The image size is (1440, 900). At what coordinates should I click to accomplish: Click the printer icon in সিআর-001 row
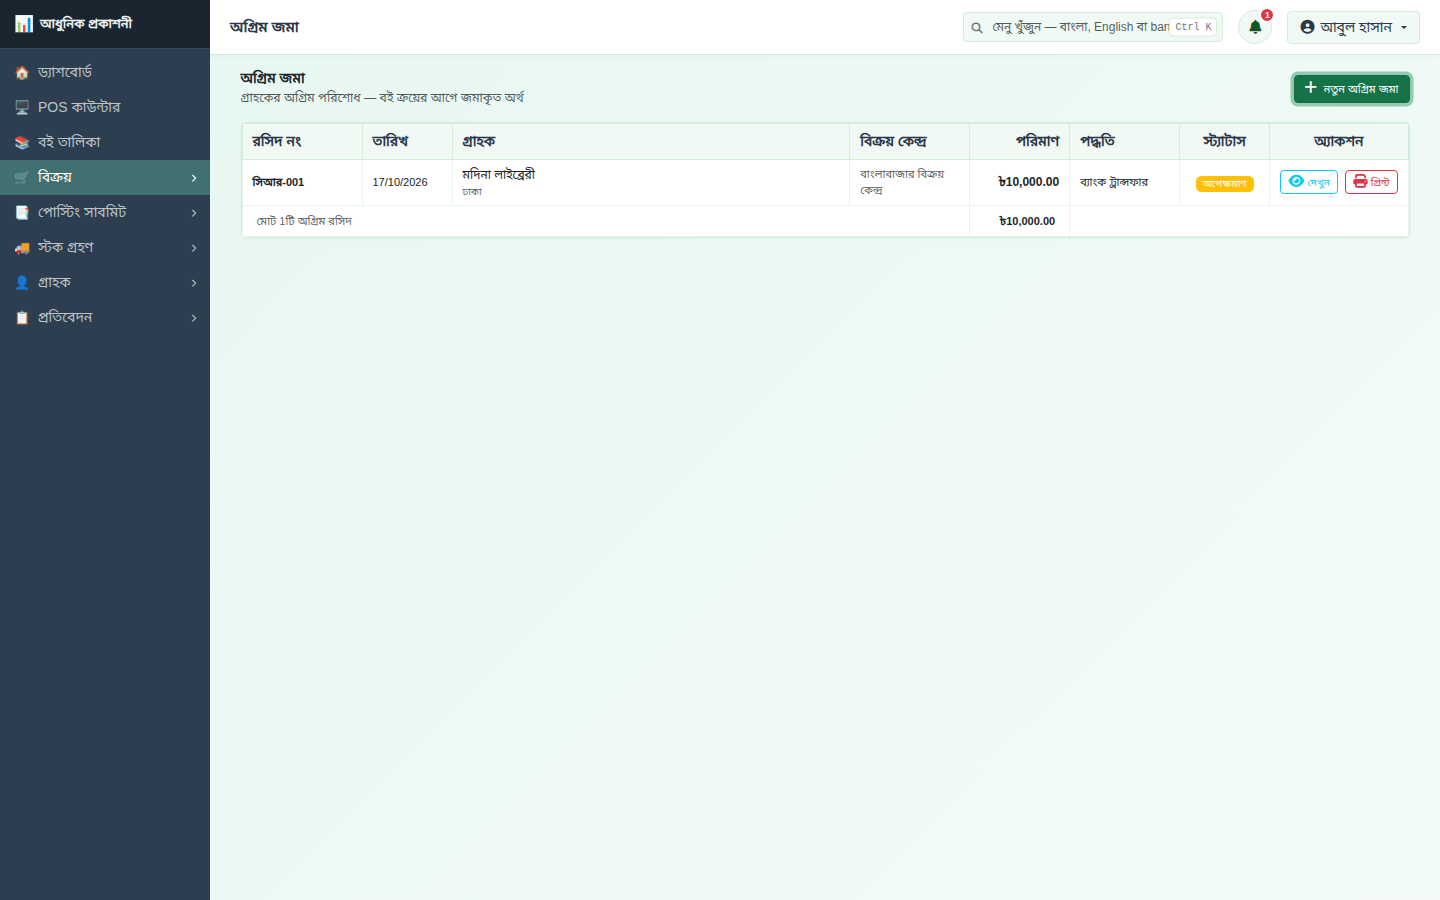1360,181
